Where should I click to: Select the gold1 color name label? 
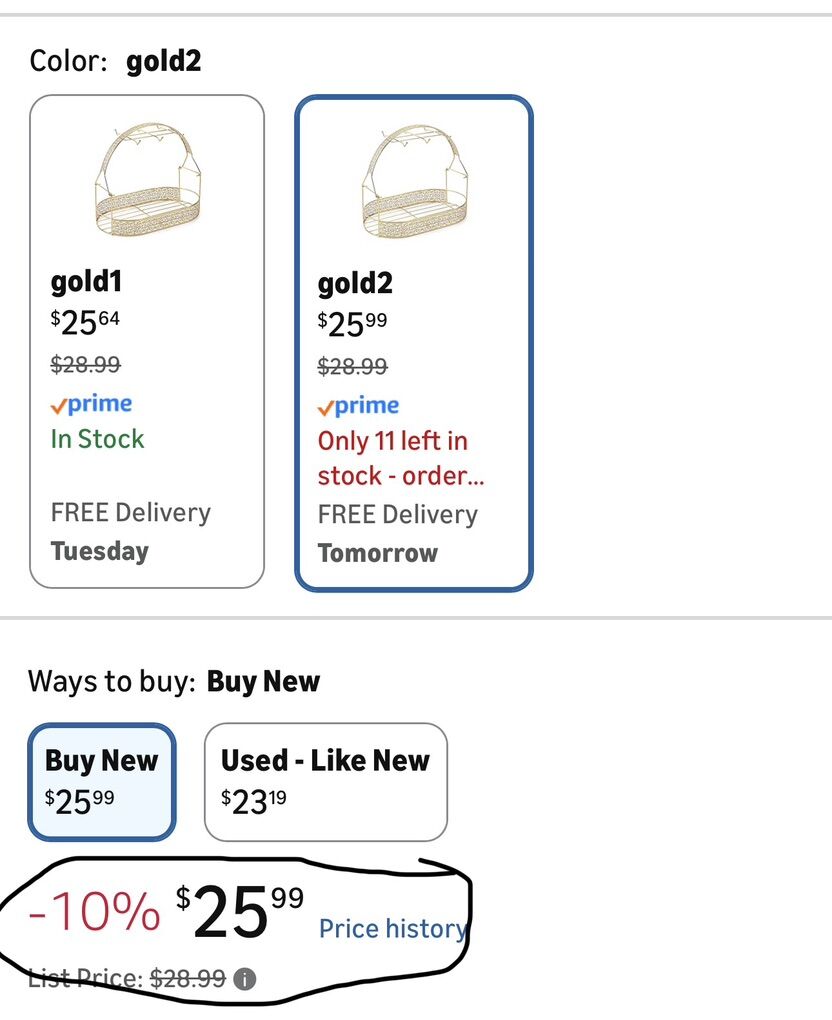coord(86,281)
